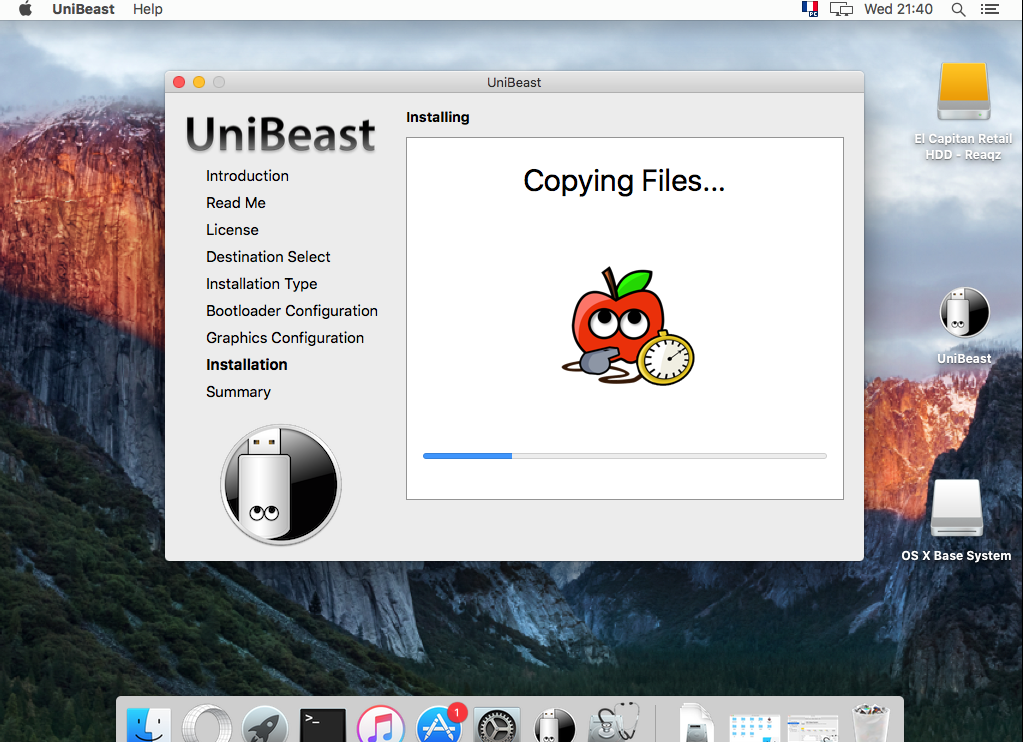Click the 'Installing' heading
1023x742 pixels.
[438, 117]
